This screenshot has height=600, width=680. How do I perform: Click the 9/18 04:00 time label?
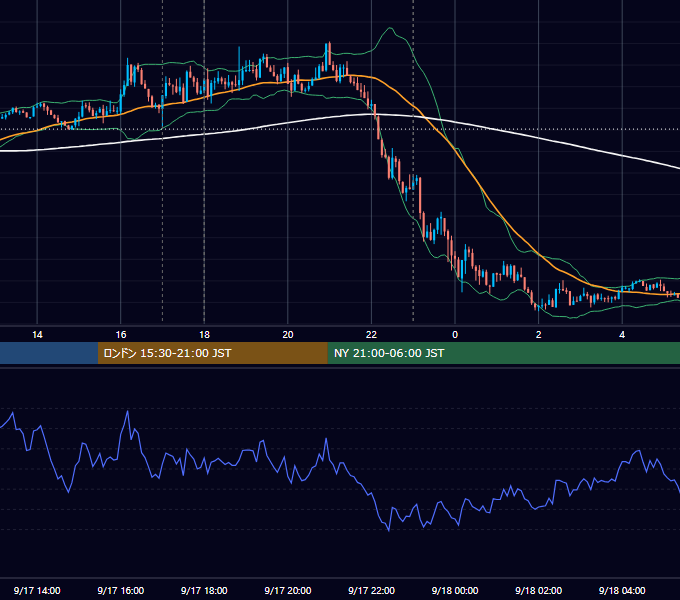[x=622, y=590]
